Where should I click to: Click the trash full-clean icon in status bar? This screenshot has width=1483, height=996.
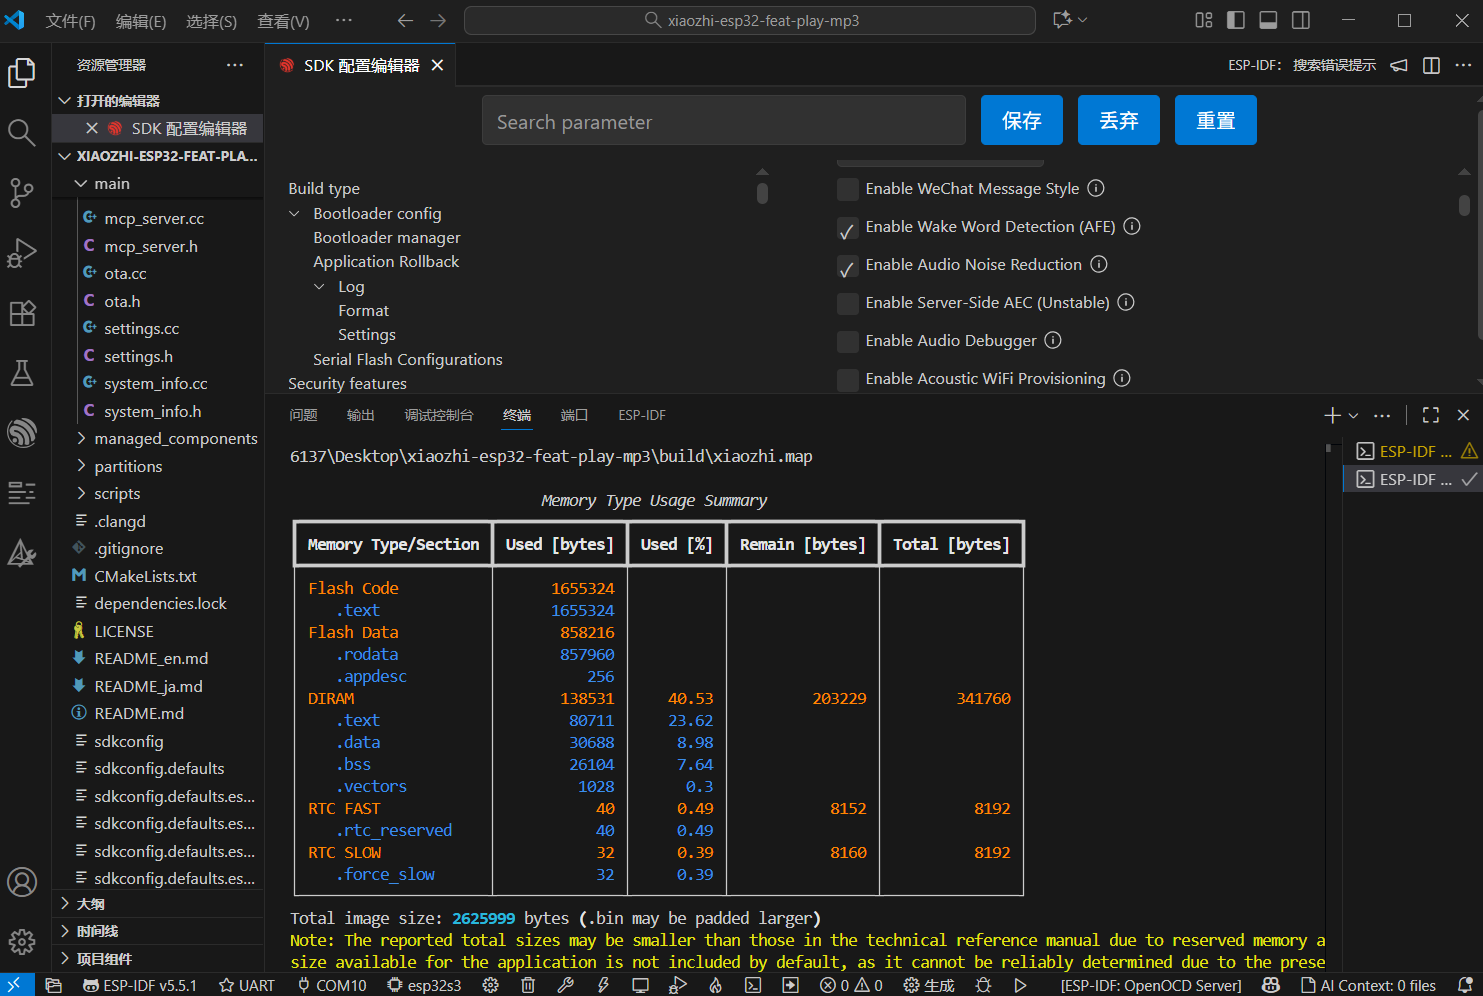pos(528,985)
